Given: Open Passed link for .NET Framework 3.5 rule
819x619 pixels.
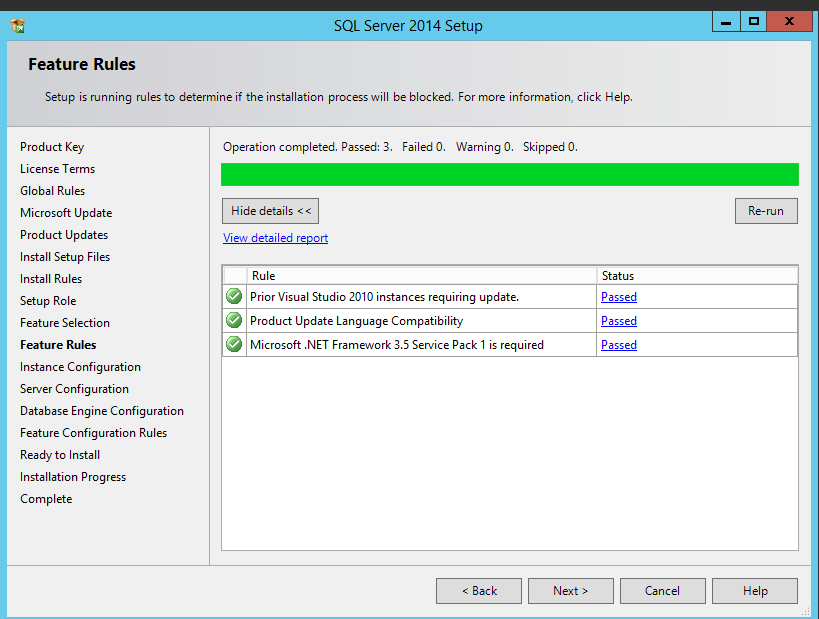Looking at the screenshot, I should coord(619,345).
